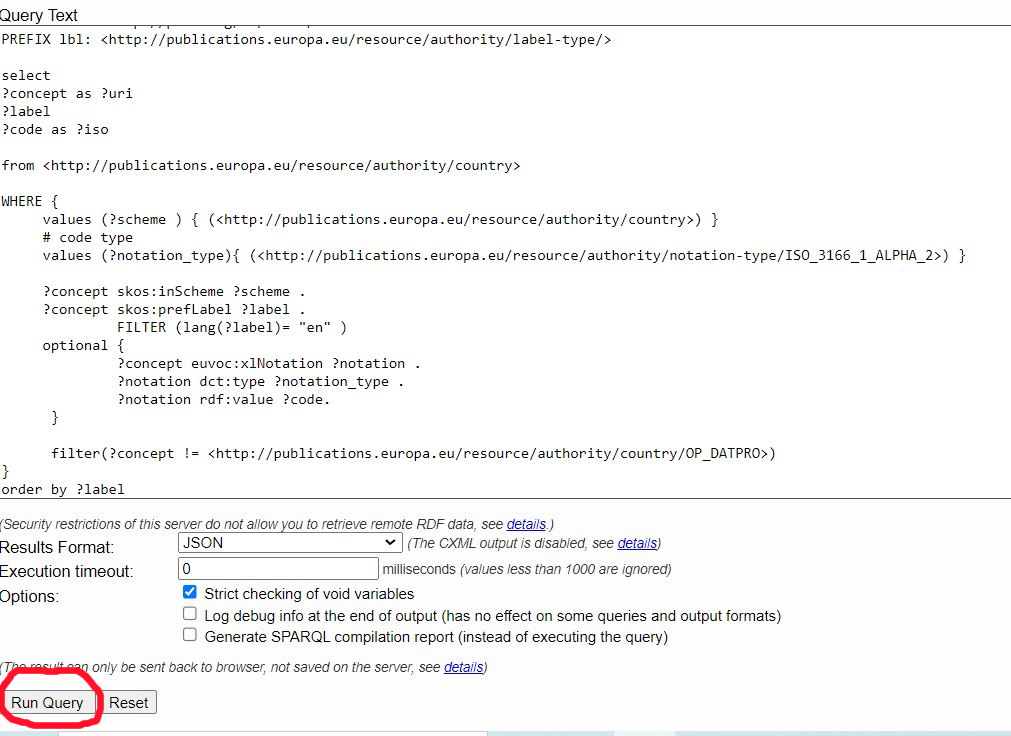Disable strict checking of void variables
Viewport: 1011px width, 736px height.
coord(190,593)
